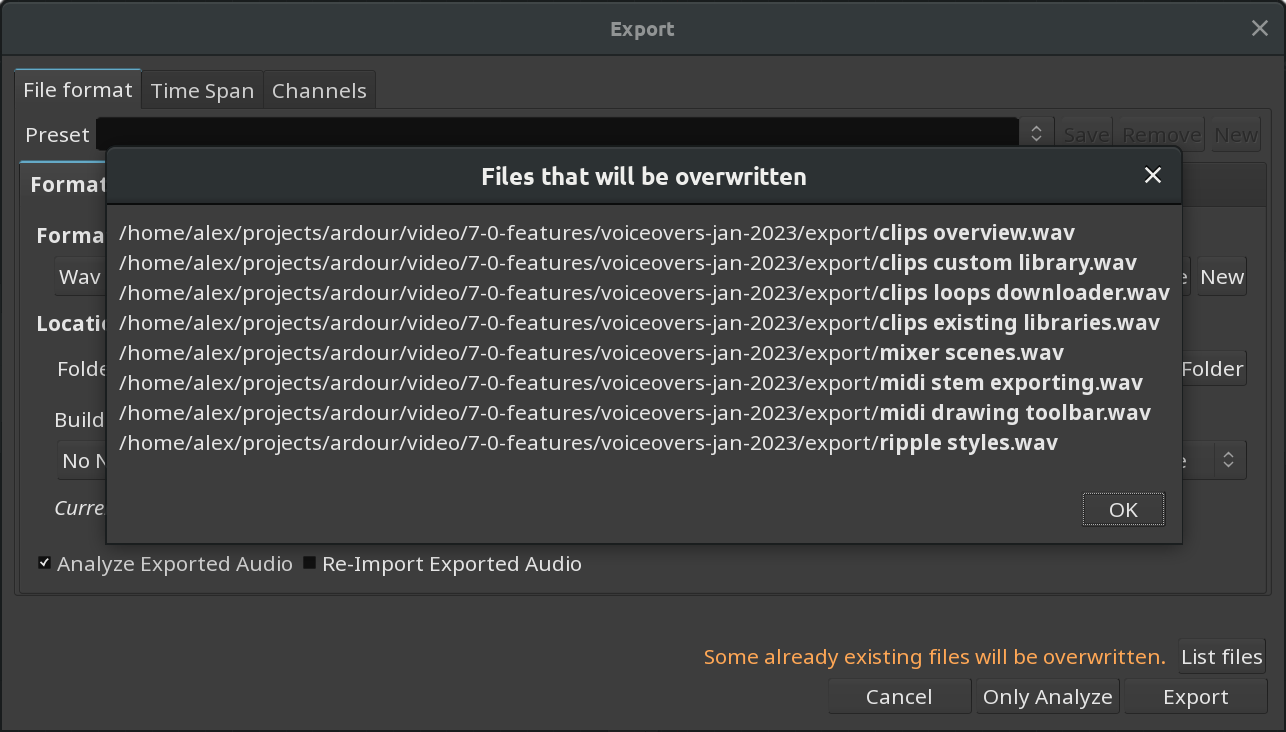
Task: Toggle the Analyze Exported Audio checkbox
Action: tap(44, 563)
